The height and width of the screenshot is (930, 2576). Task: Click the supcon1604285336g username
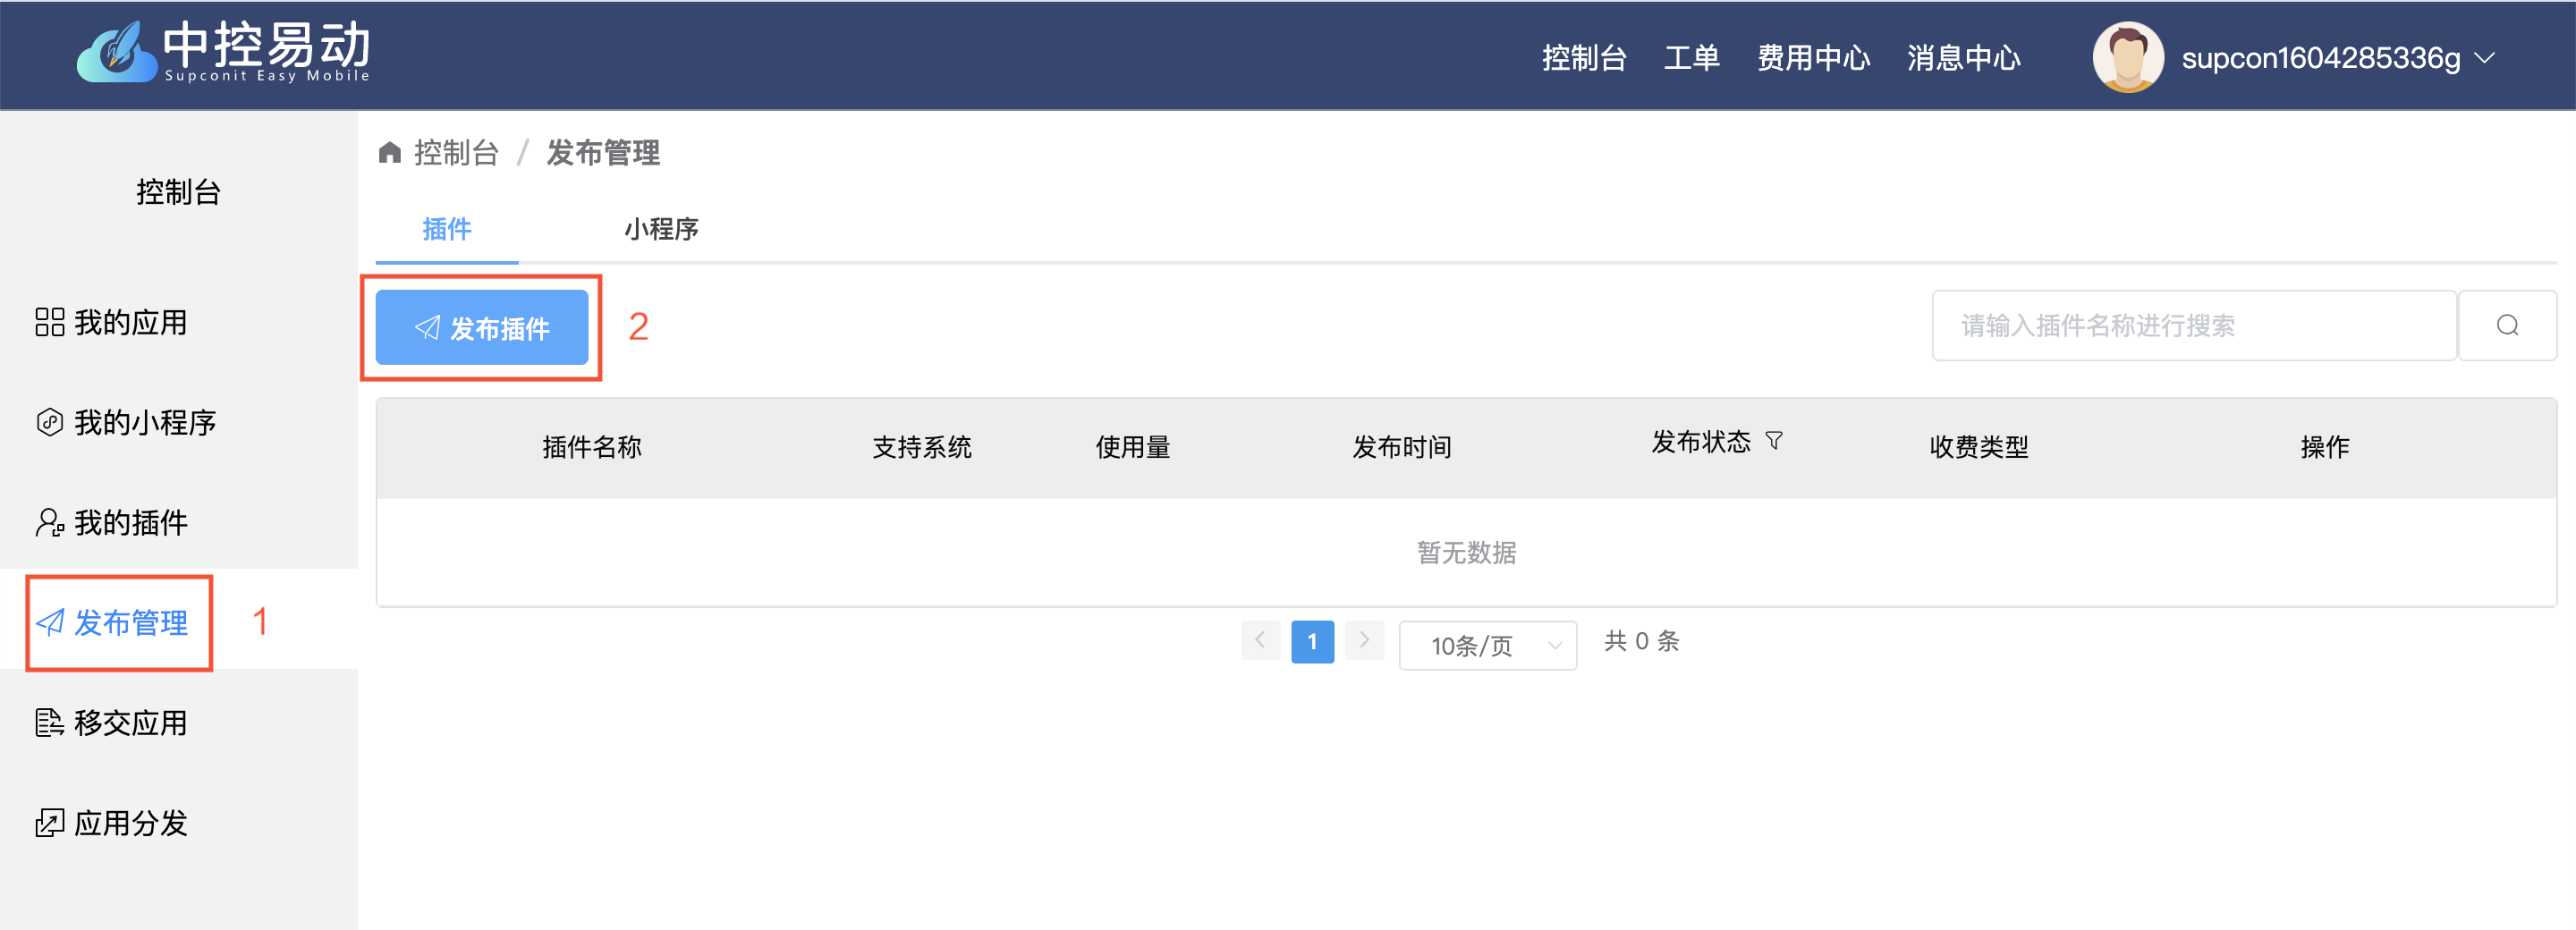[2320, 58]
